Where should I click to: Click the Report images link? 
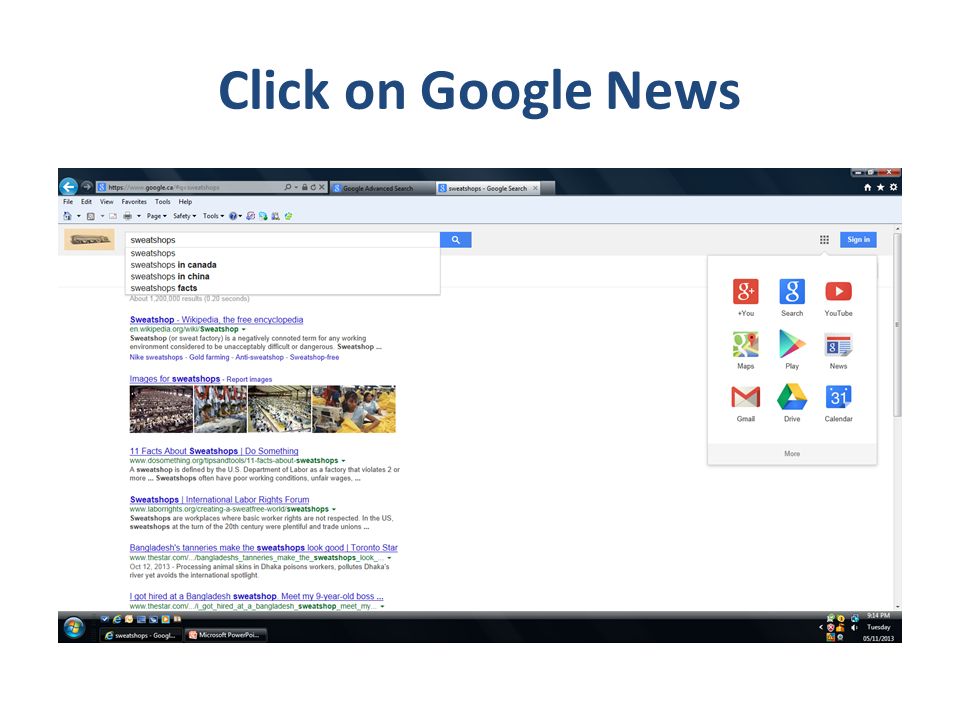coord(249,380)
